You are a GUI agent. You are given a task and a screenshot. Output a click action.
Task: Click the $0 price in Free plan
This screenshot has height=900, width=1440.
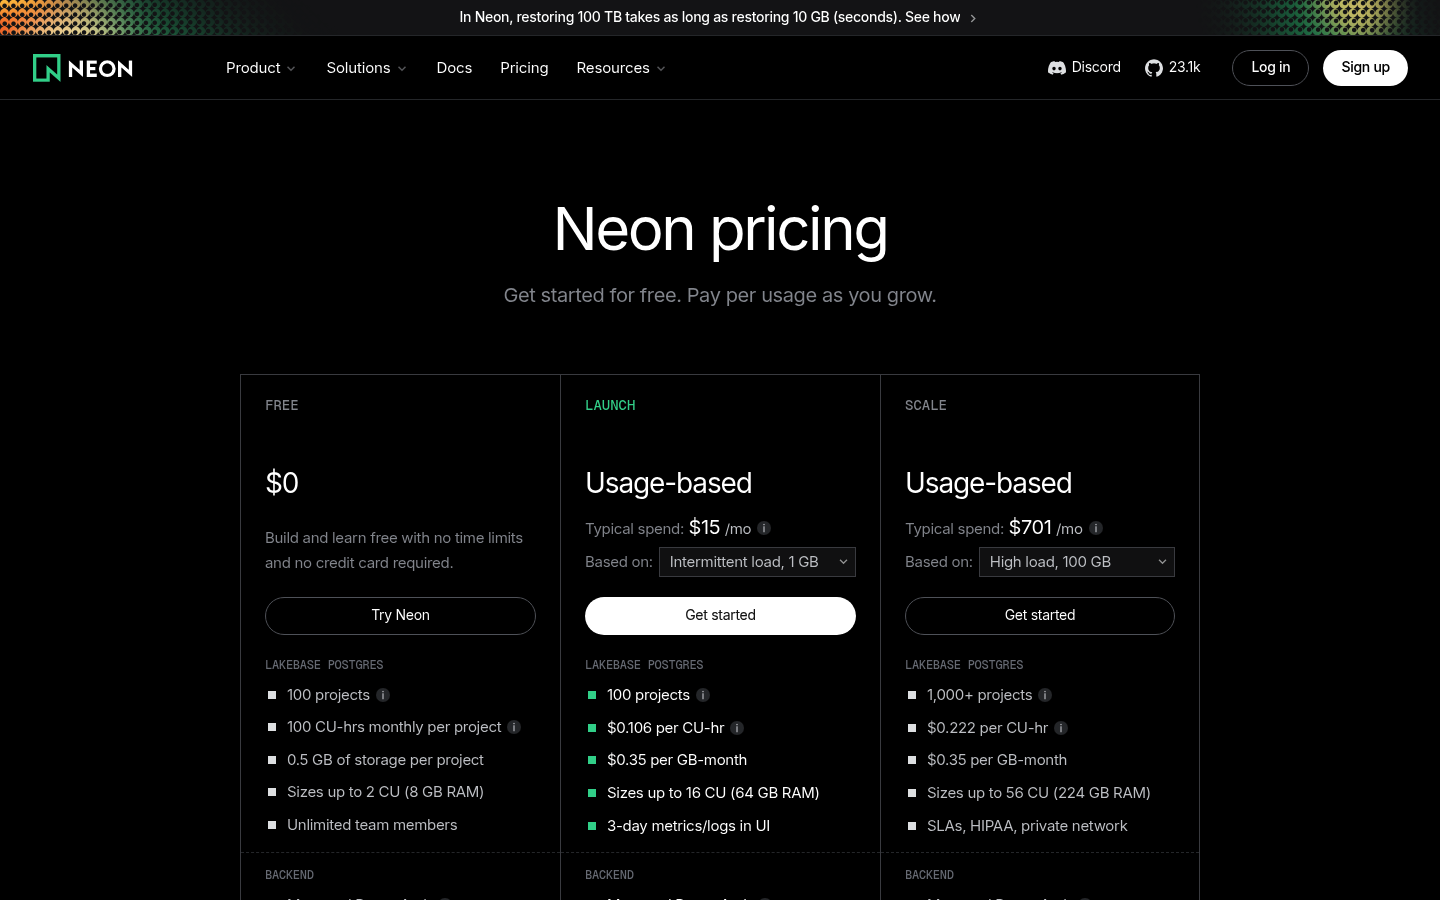coord(282,483)
